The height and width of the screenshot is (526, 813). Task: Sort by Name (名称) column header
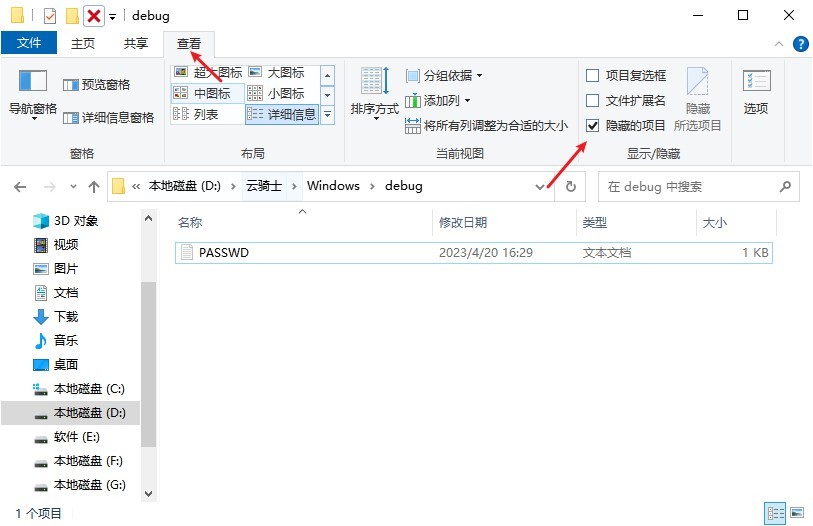coord(303,223)
